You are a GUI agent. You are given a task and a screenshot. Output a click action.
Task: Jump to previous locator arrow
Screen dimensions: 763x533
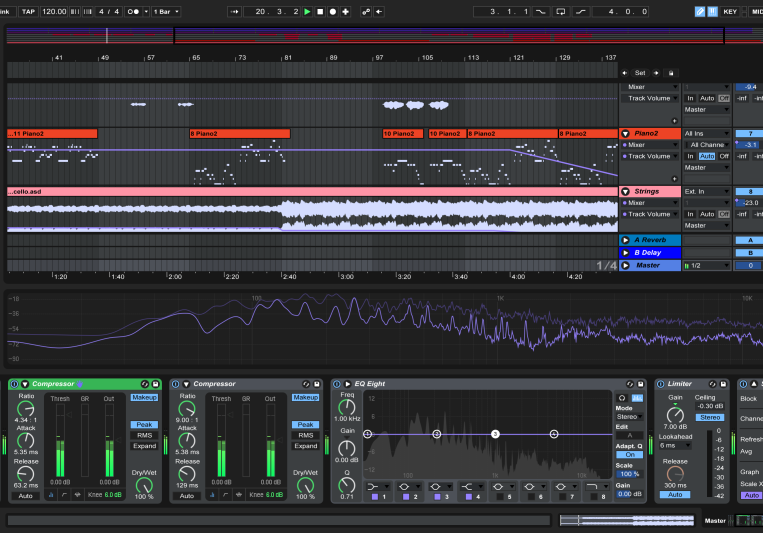pyautogui.click(x=625, y=73)
